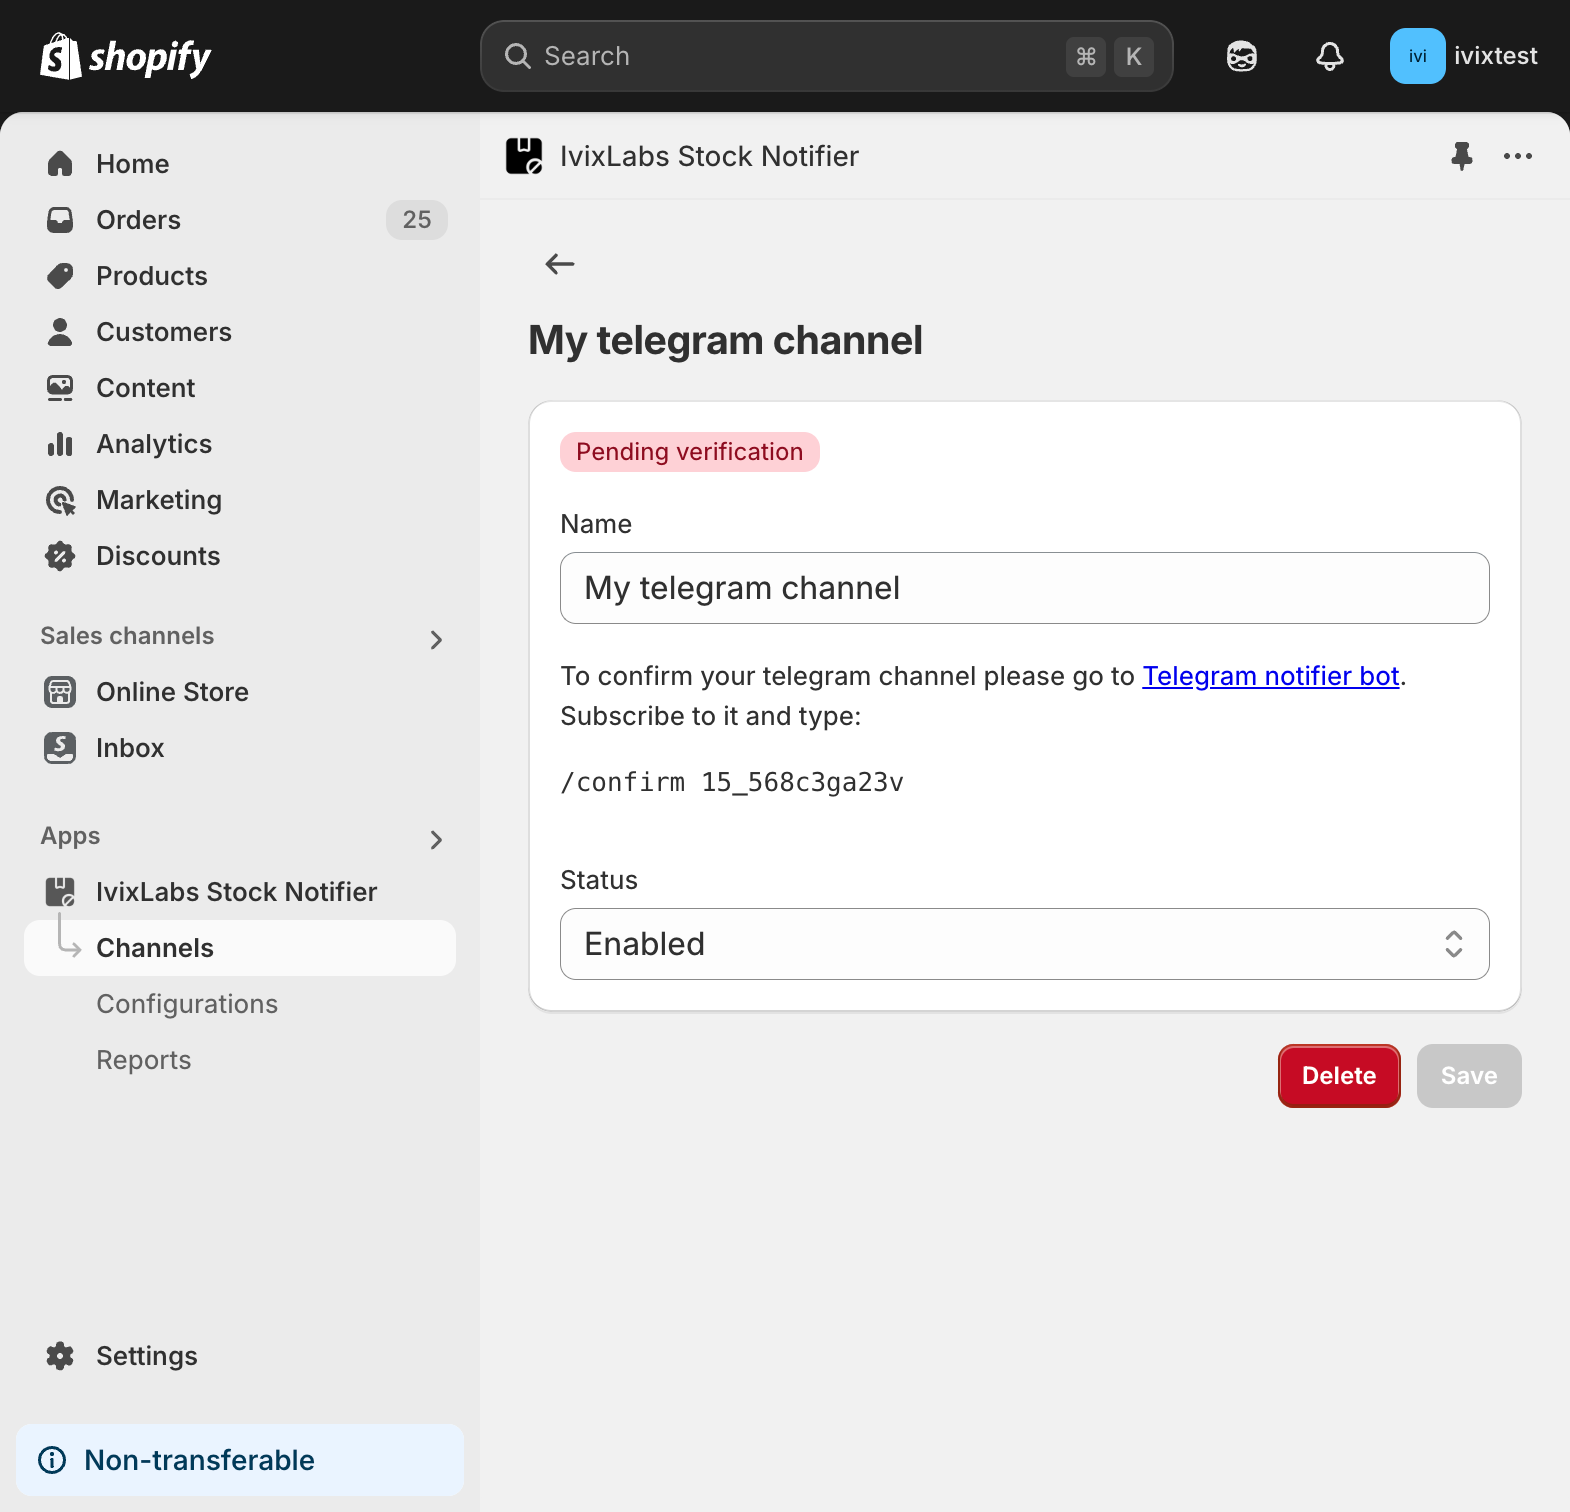This screenshot has height=1512, width=1570.
Task: Click the Settings gear icon
Action: point(60,1356)
